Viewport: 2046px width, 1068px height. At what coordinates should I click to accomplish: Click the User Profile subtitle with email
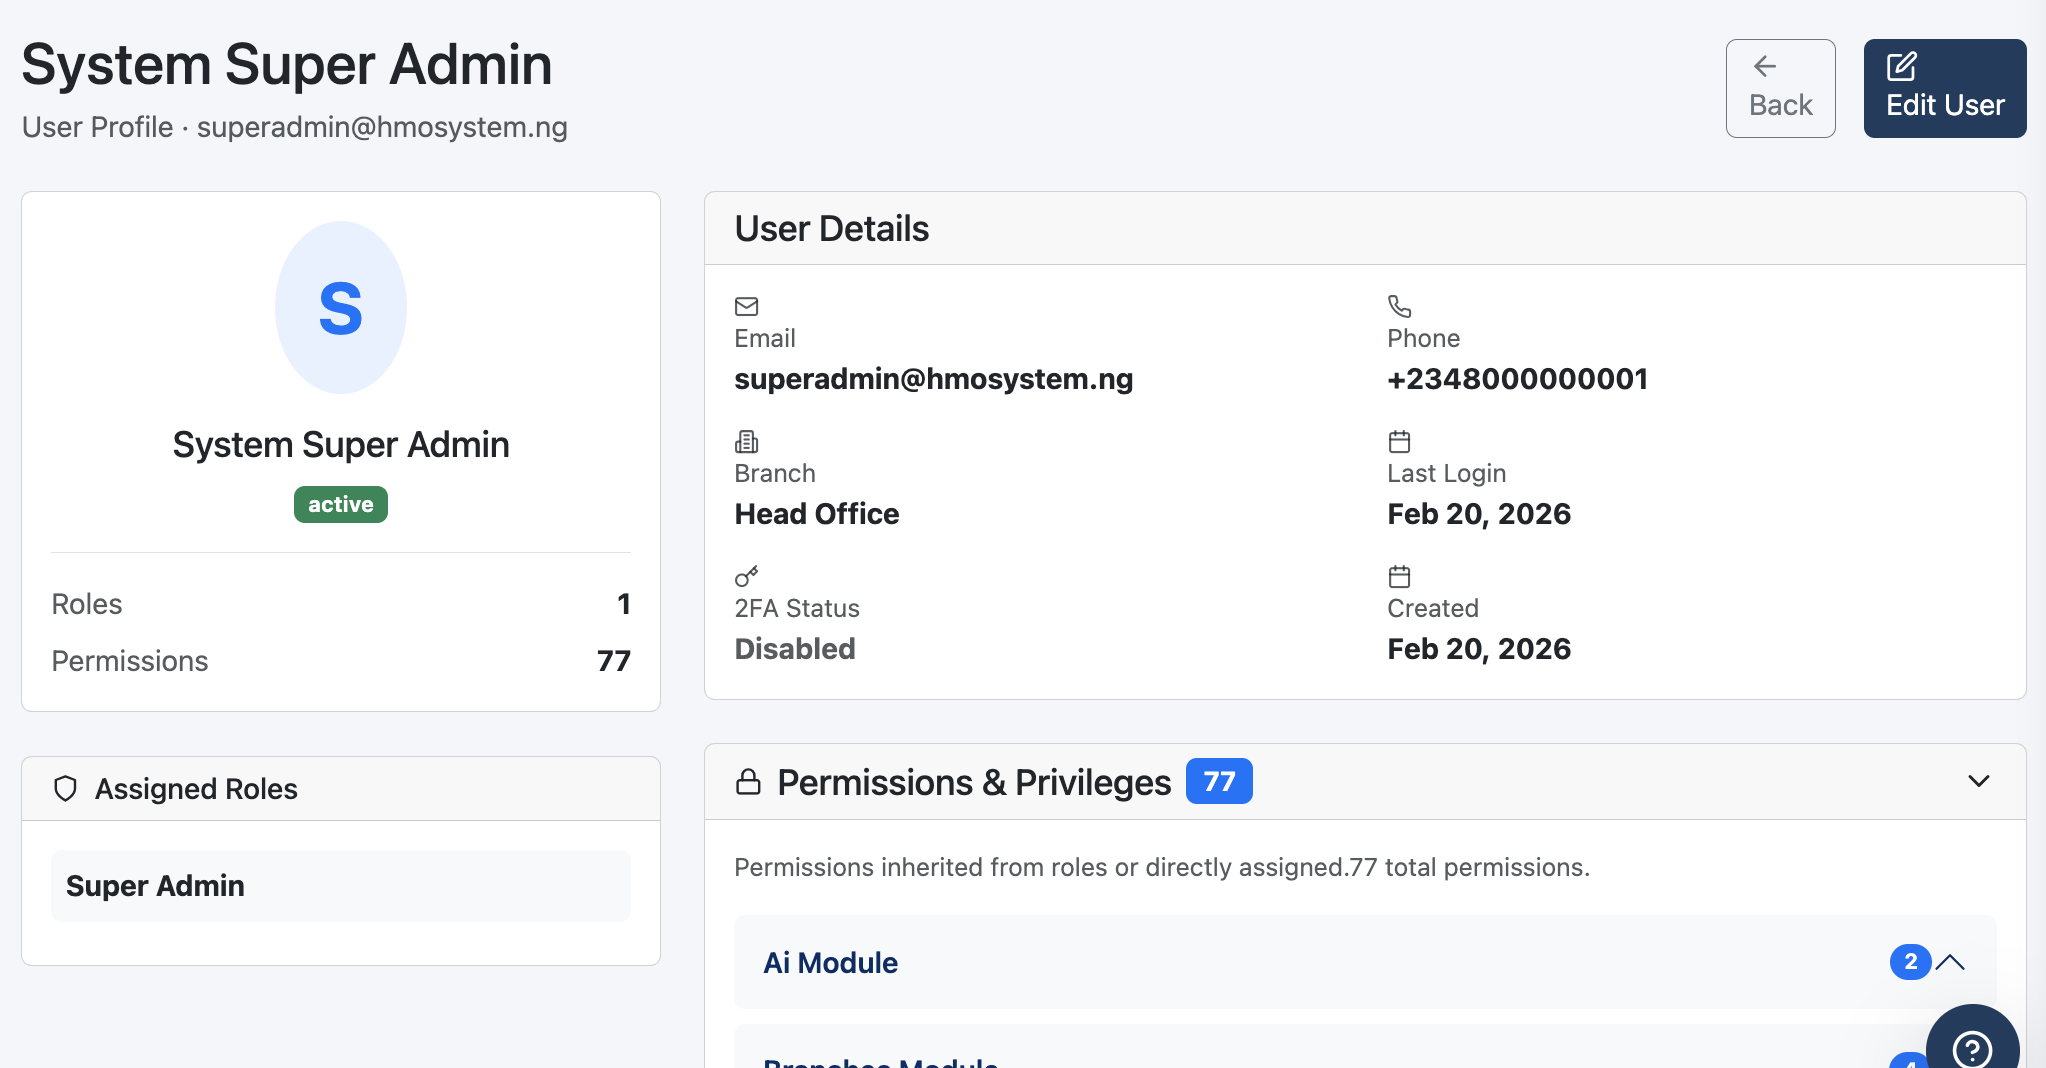coord(295,127)
